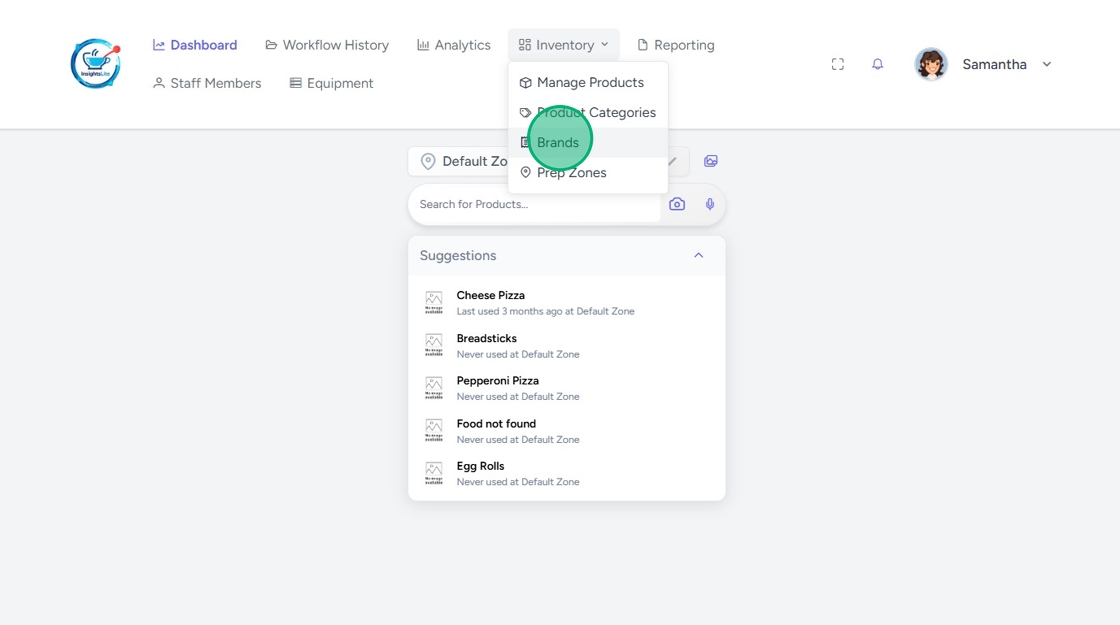Click the Egg Rolls placeholder image
This screenshot has width=1120, height=625.
point(434,473)
